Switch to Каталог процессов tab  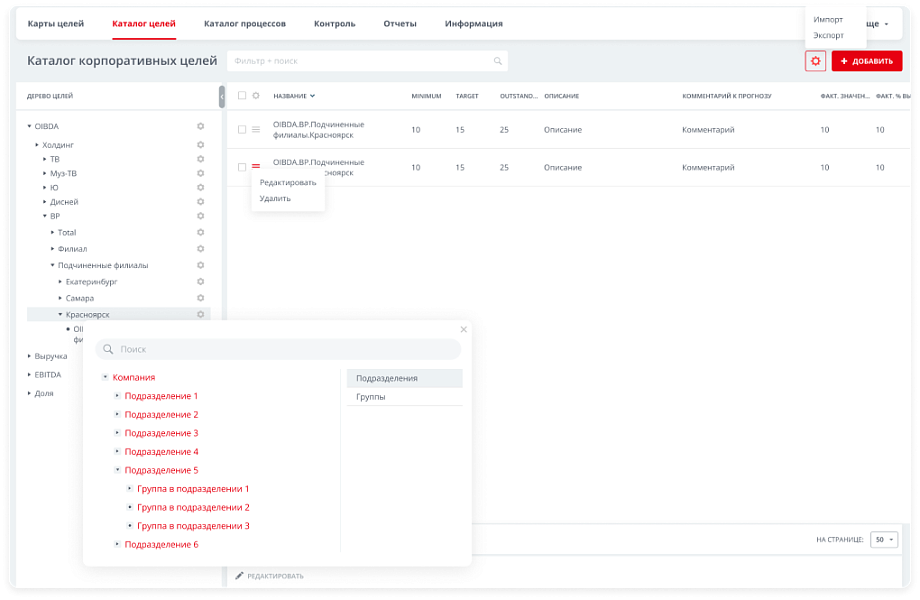tap(244, 23)
